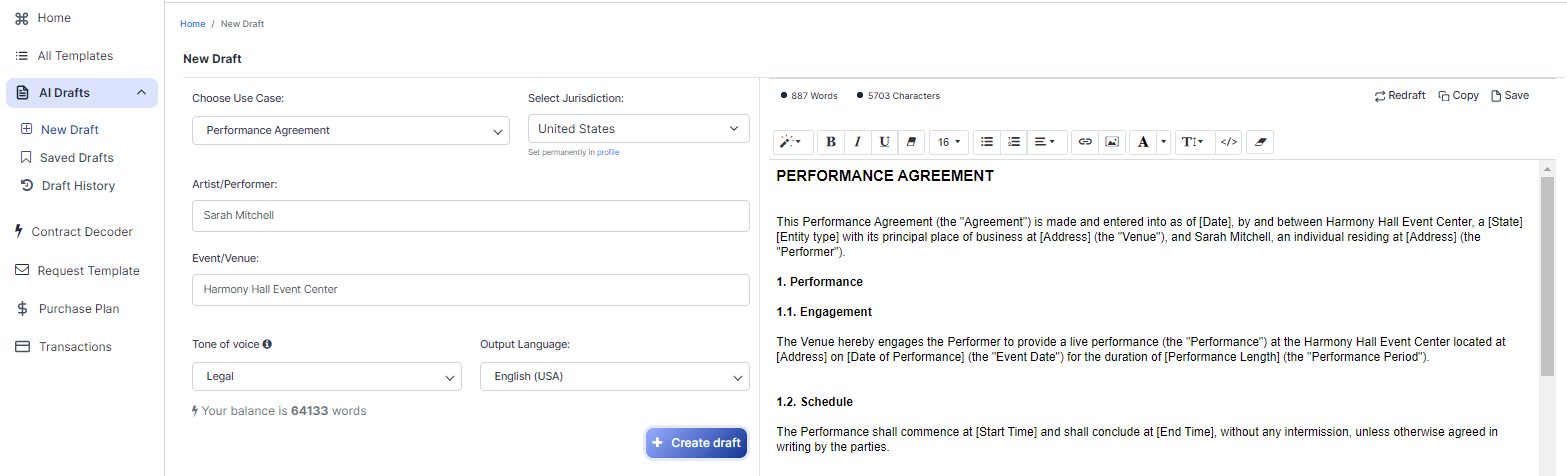Insert a bulleted unordered list

pyautogui.click(x=987, y=142)
